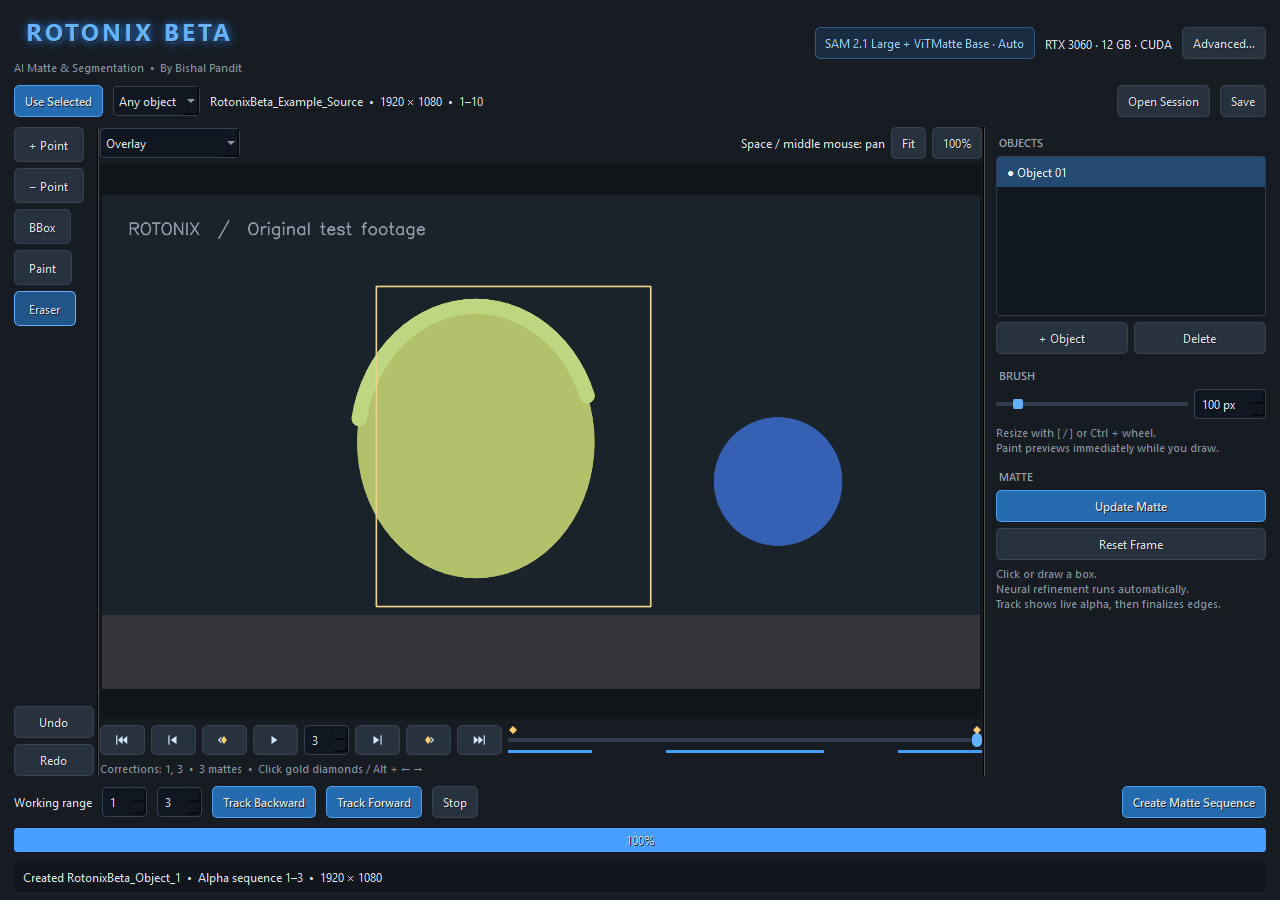The height and width of the screenshot is (900, 1280).
Task: Click Update Matte
Action: 1131,507
